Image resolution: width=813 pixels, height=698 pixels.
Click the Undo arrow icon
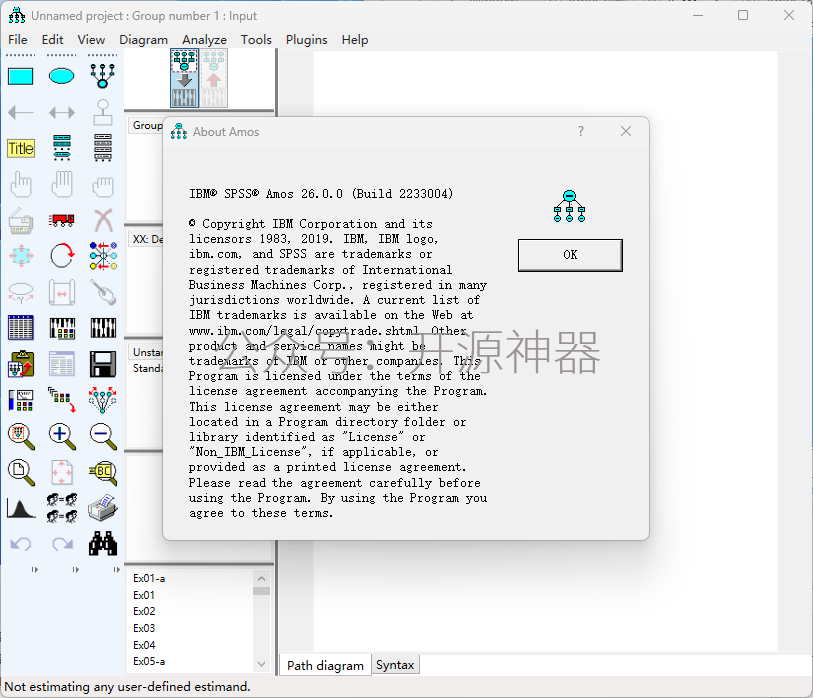21,544
